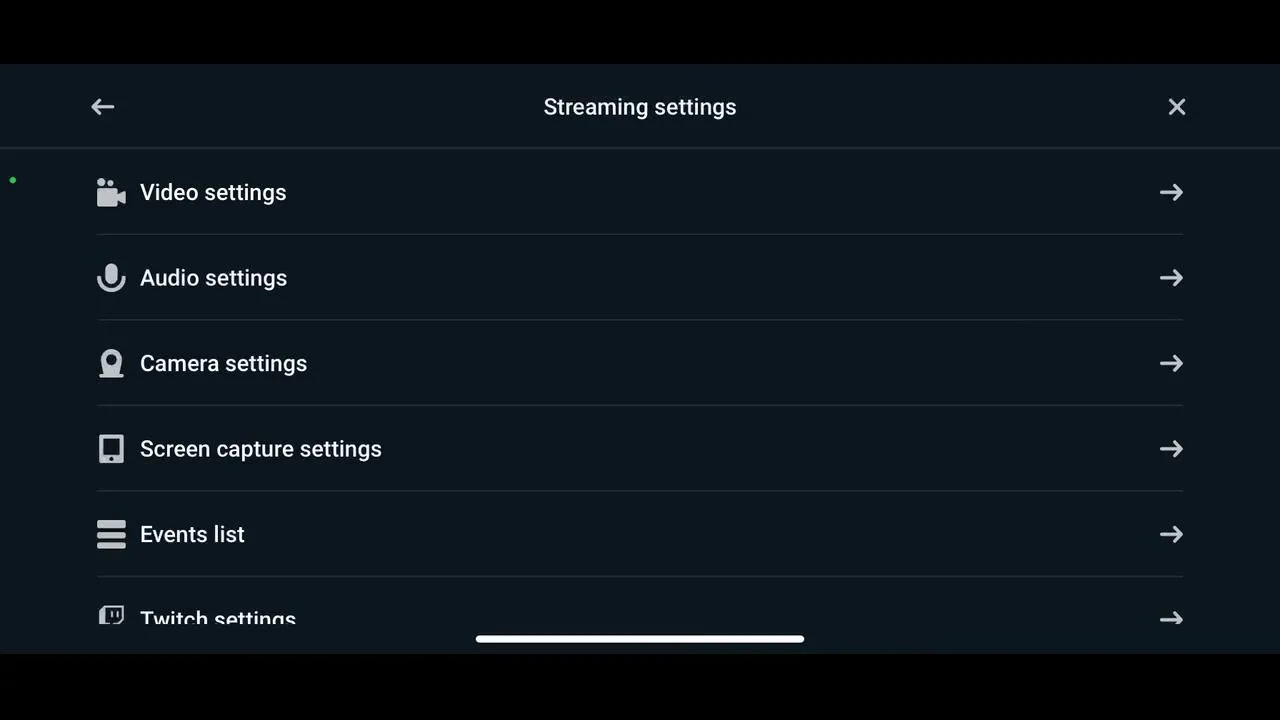Click the video camera icon

click(111, 192)
